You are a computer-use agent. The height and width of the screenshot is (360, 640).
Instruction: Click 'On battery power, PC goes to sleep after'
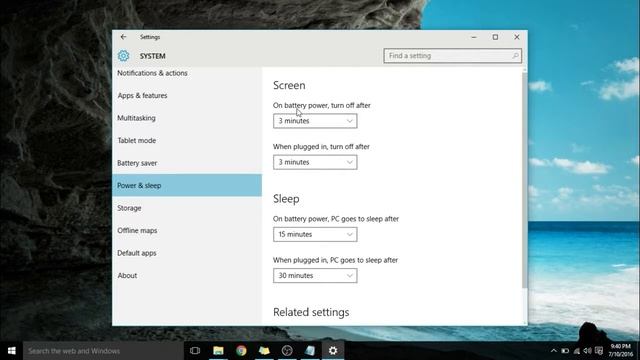336,219
